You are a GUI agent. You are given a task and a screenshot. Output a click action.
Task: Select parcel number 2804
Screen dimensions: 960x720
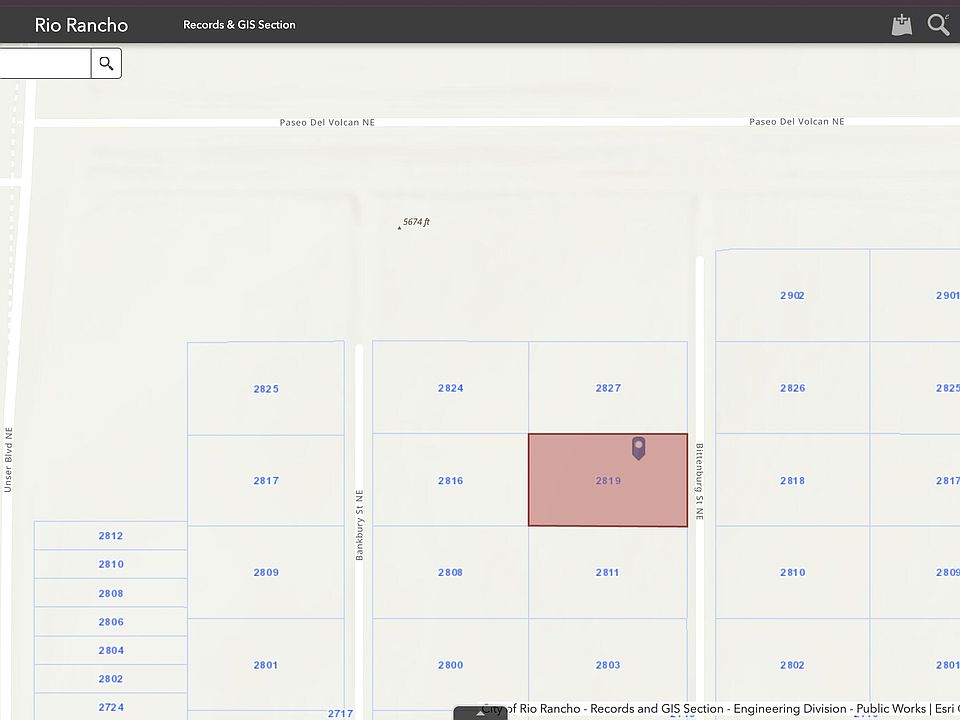coord(111,650)
